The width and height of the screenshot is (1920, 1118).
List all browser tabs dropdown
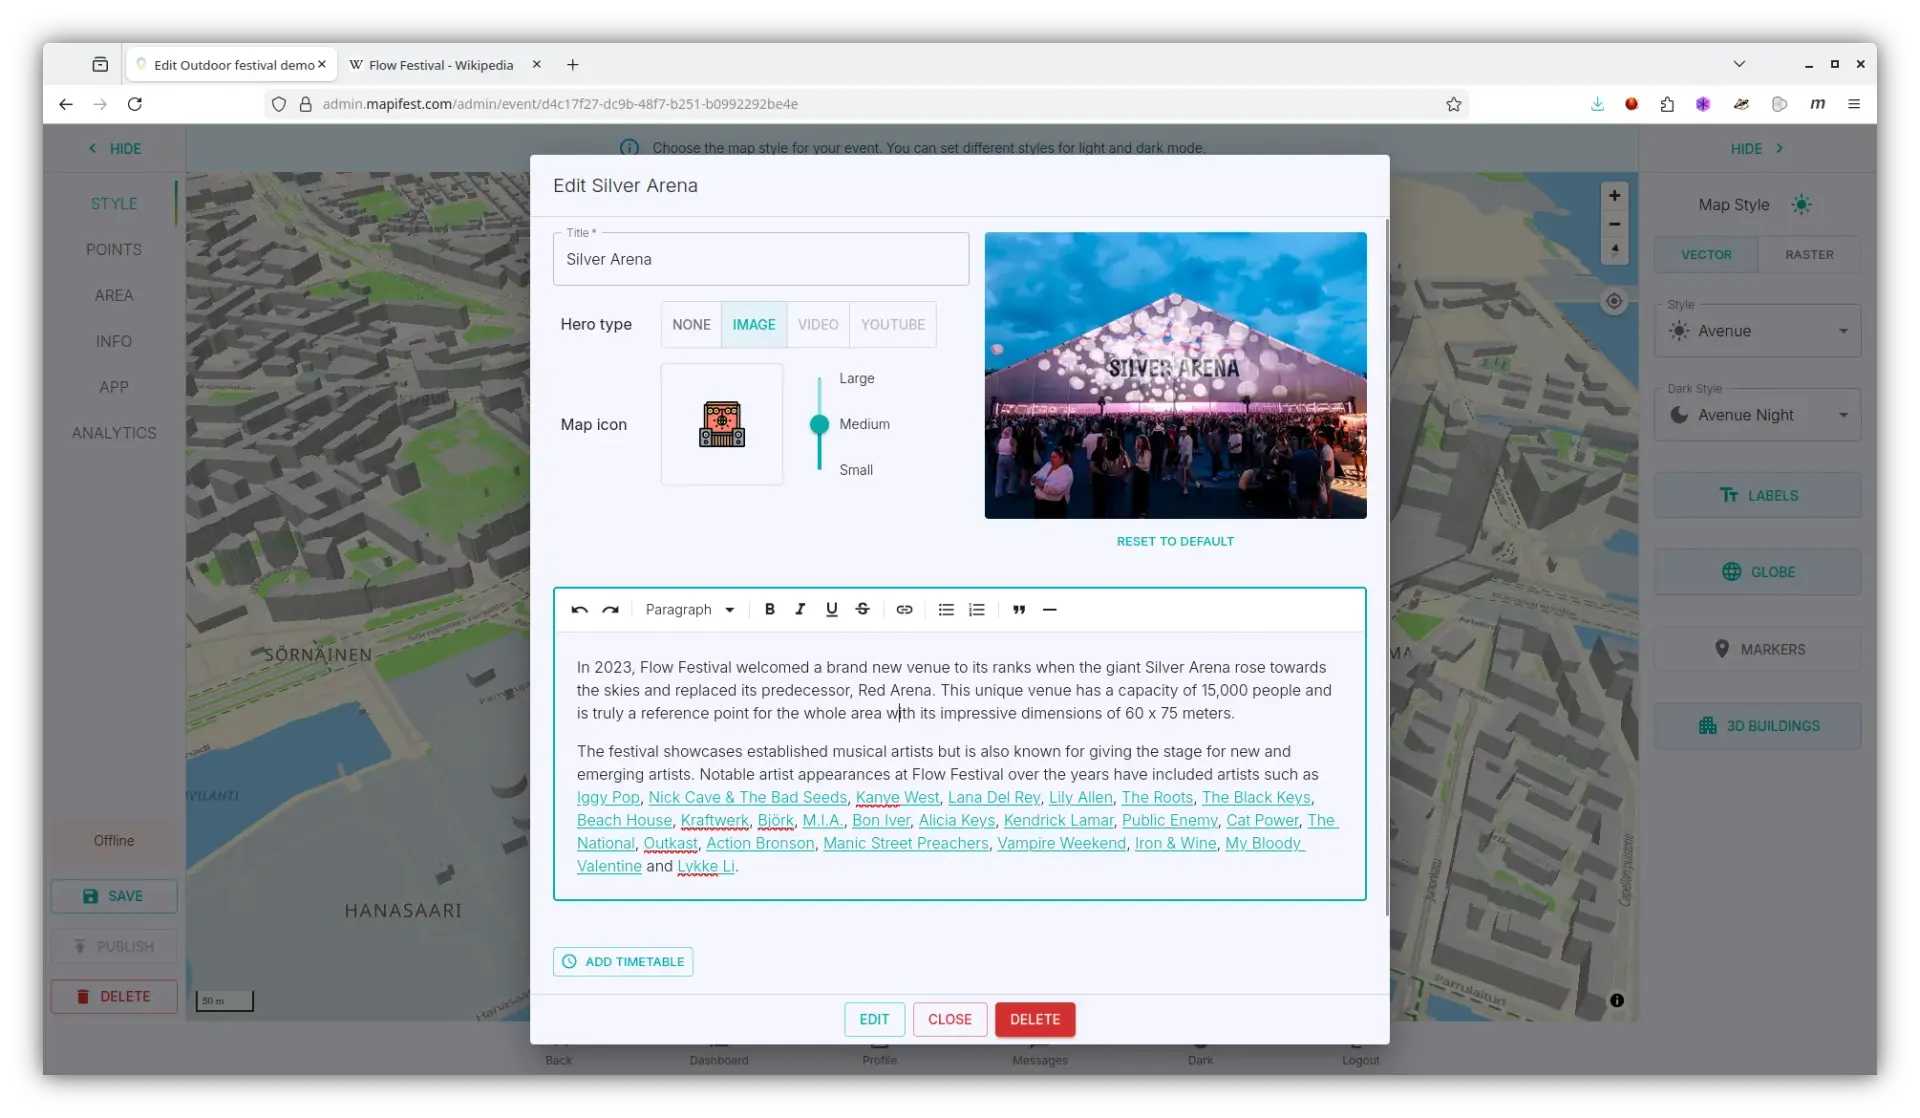tap(1739, 64)
